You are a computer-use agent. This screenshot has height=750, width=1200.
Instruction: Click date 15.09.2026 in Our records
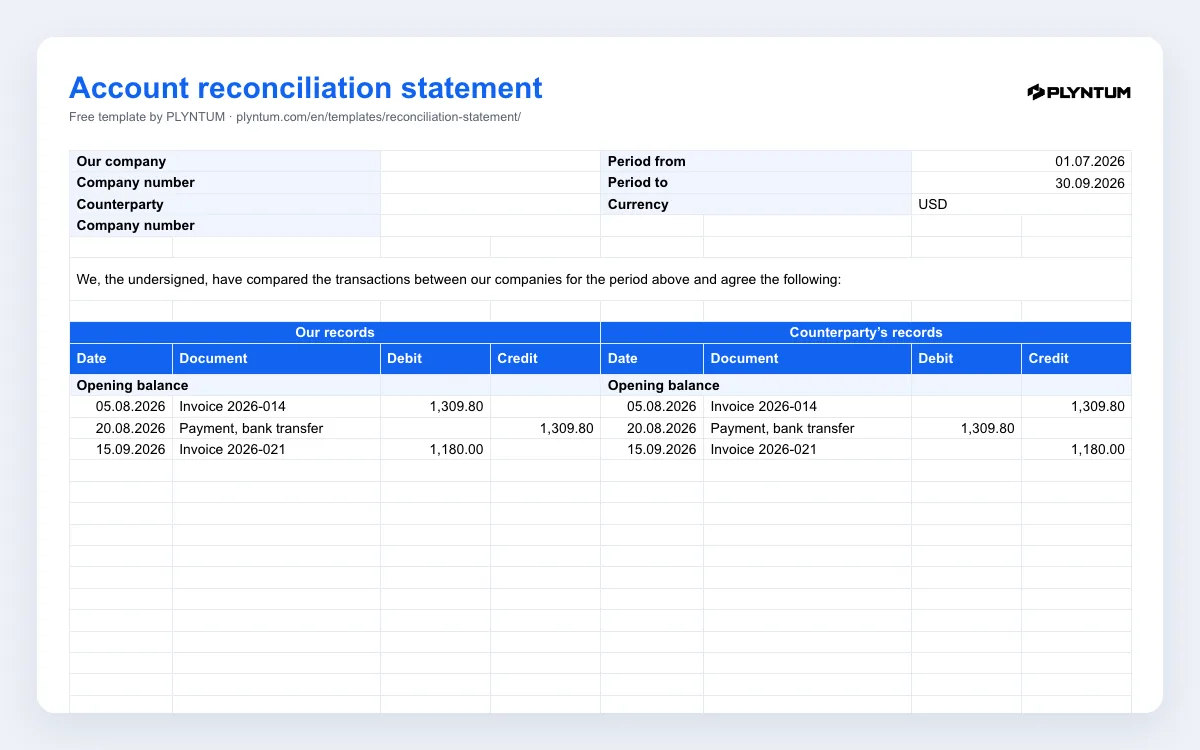coord(131,450)
